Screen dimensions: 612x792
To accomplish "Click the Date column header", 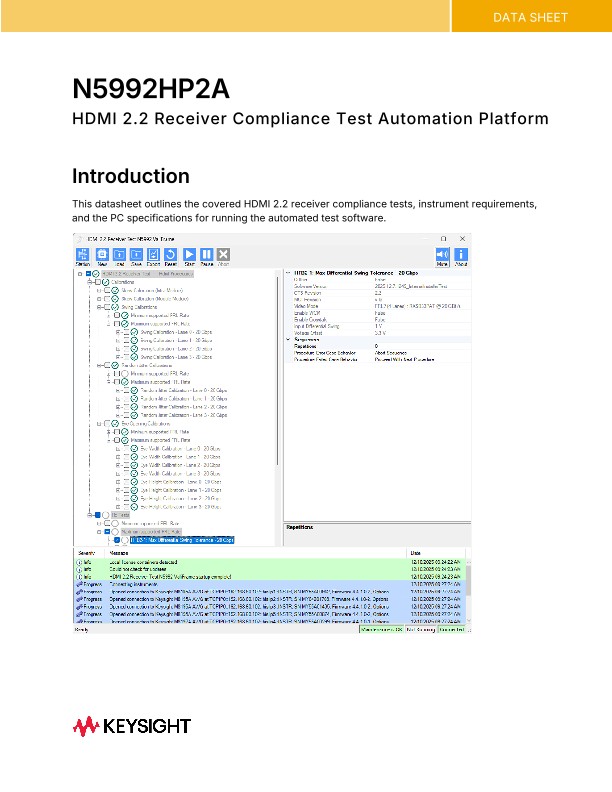I will pyautogui.click(x=416, y=553).
